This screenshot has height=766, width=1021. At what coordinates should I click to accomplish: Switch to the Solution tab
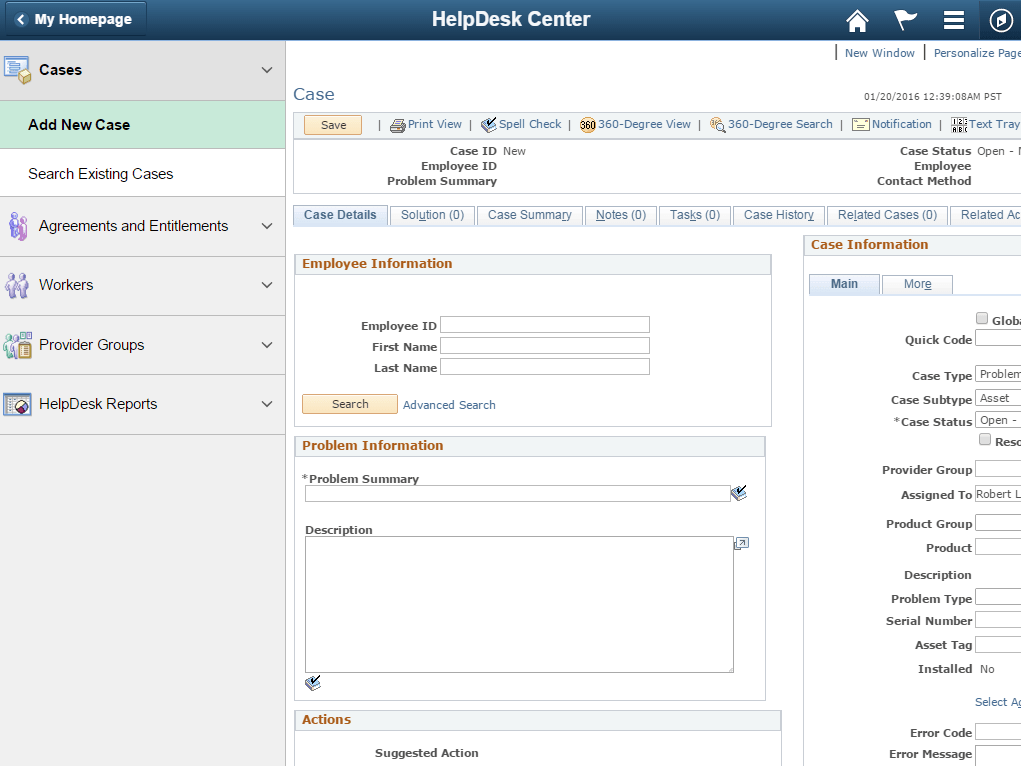coord(431,214)
